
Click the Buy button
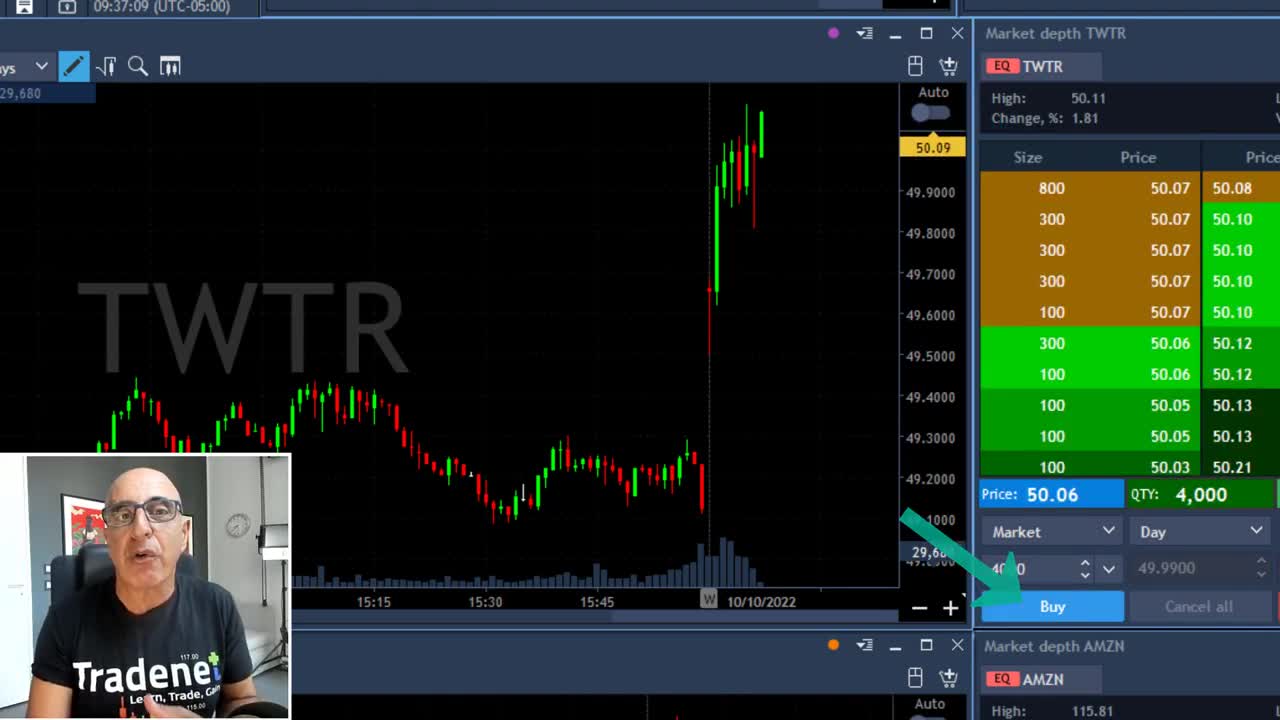pyautogui.click(x=1052, y=606)
